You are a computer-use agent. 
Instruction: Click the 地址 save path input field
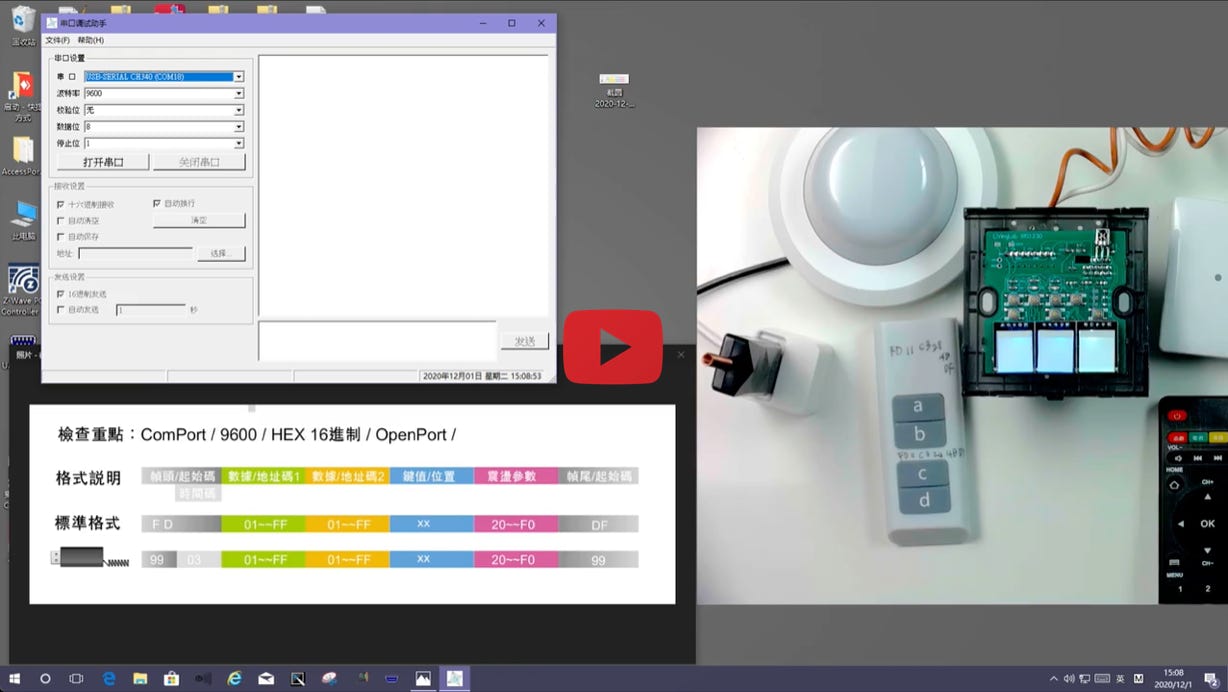coord(135,254)
